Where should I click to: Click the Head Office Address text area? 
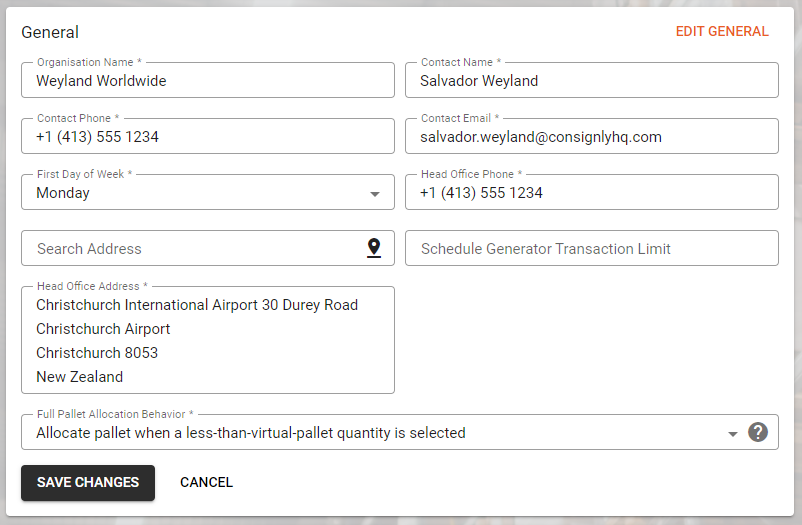click(208, 340)
